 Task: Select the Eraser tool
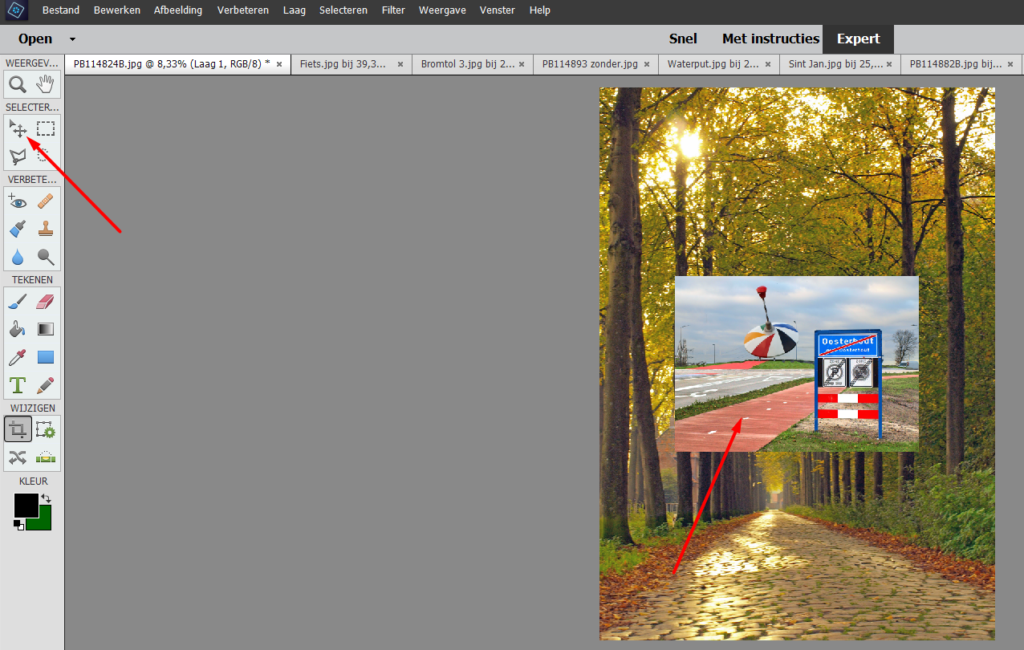coord(46,301)
